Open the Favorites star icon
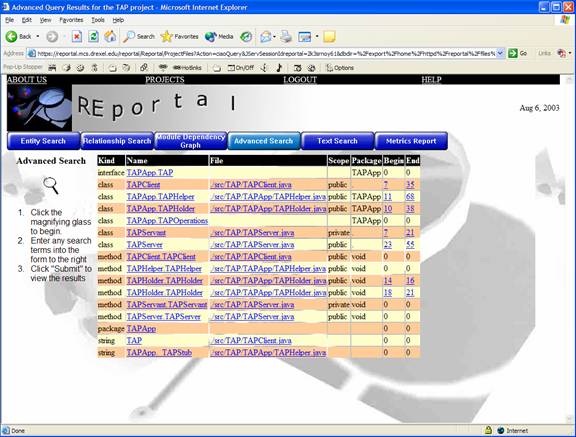 click(167, 36)
